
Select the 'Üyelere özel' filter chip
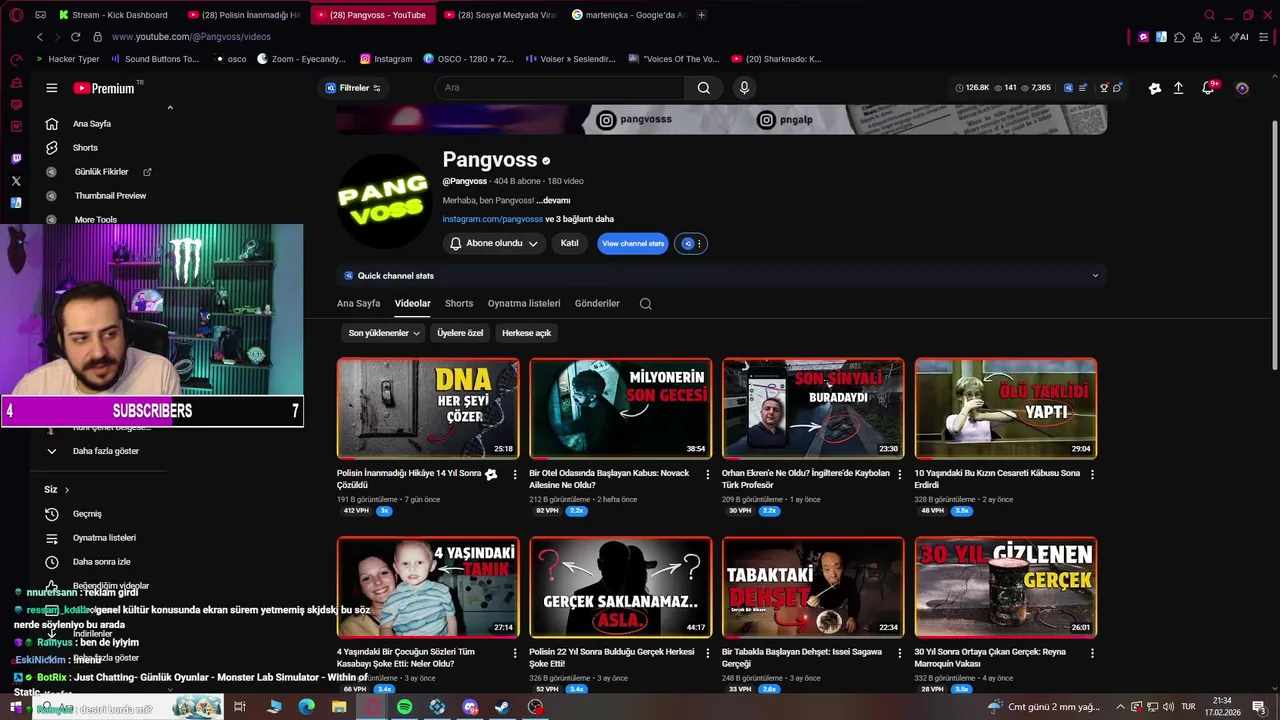click(460, 333)
